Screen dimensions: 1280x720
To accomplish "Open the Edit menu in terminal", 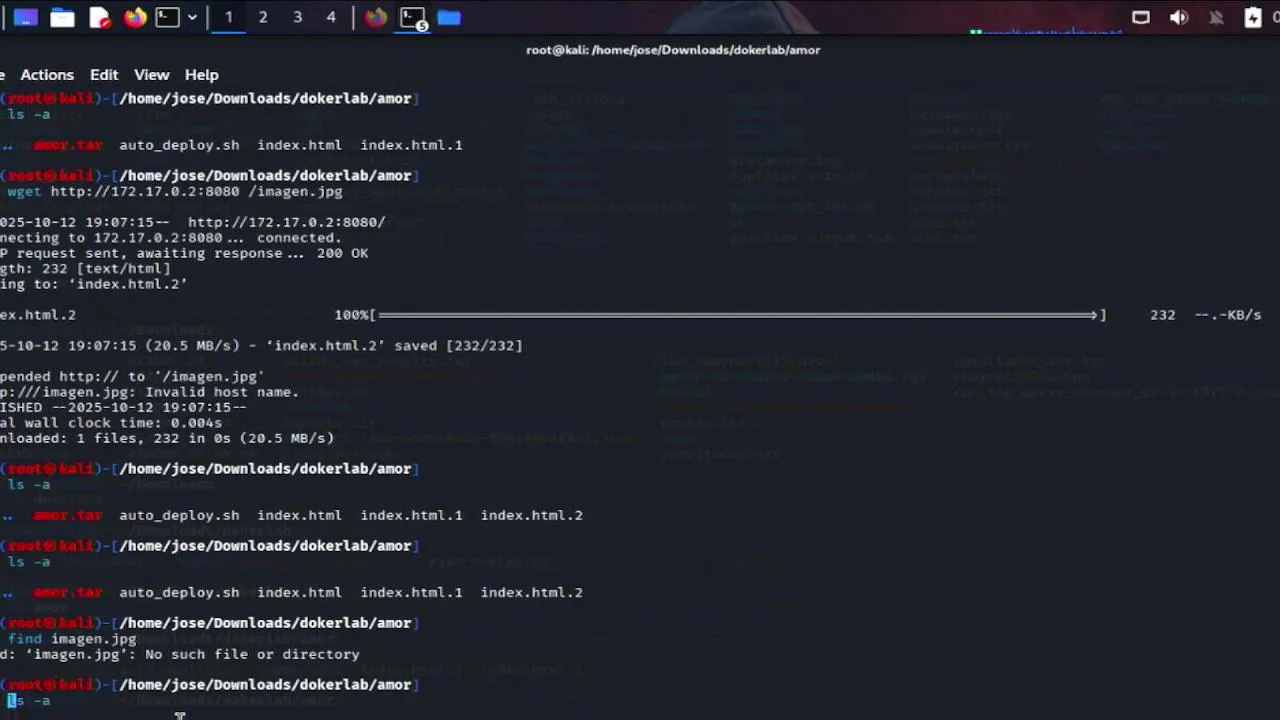I will [x=104, y=75].
